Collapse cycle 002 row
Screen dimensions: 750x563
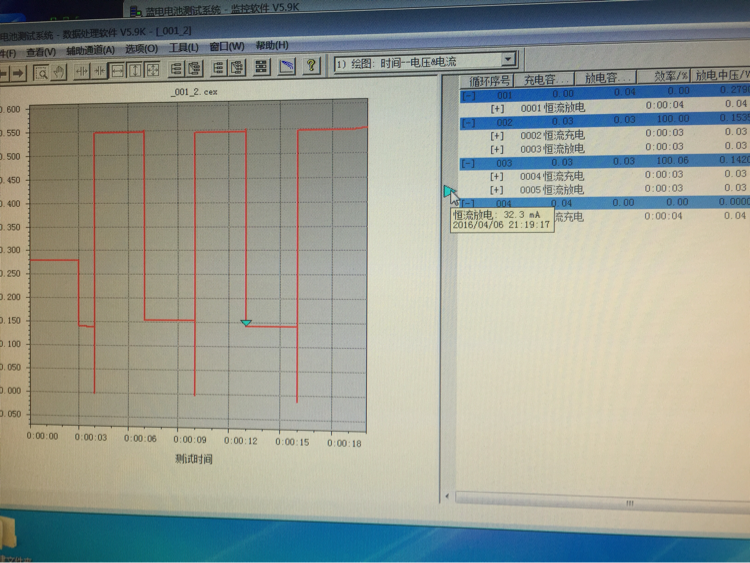(x=469, y=123)
